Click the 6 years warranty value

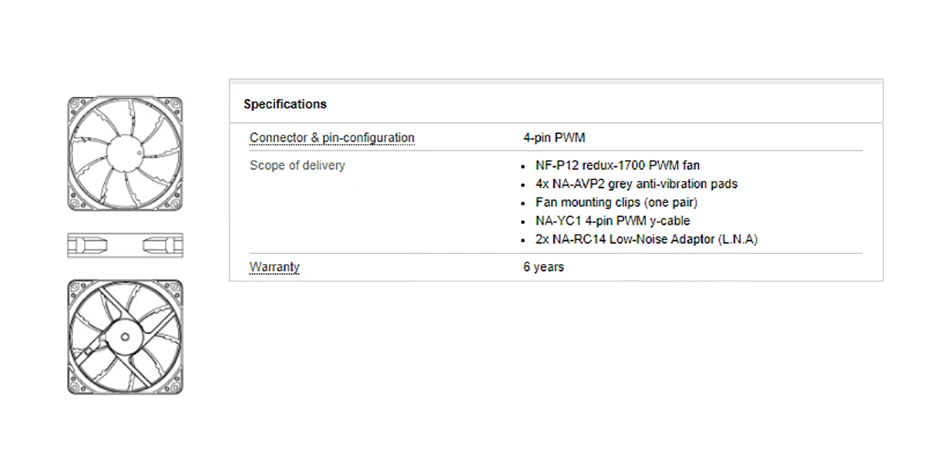coord(543,267)
